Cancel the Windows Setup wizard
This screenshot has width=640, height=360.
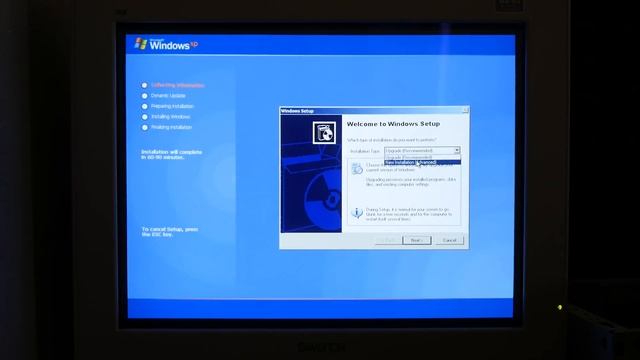(x=449, y=240)
